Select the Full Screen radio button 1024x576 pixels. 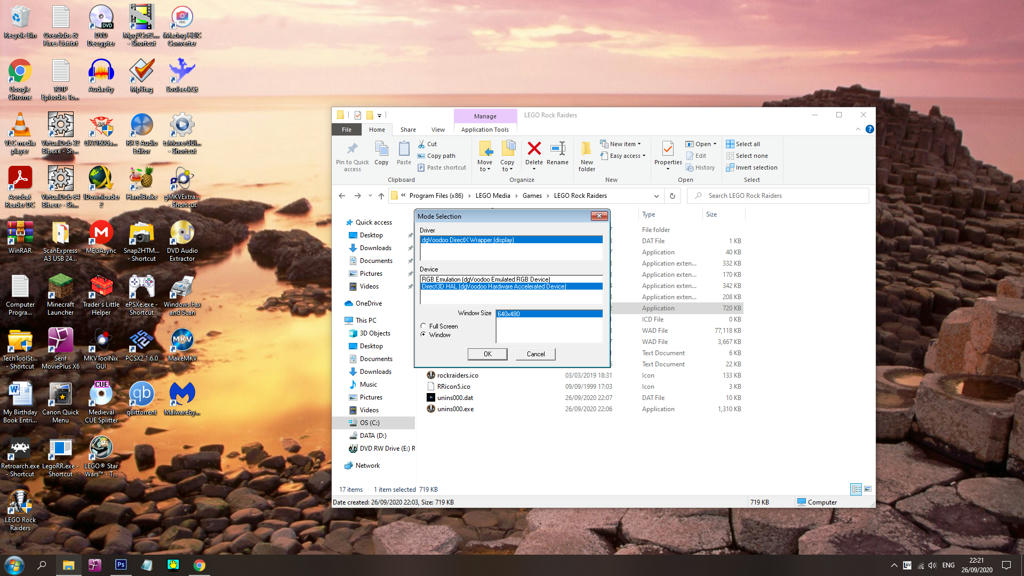click(x=423, y=326)
